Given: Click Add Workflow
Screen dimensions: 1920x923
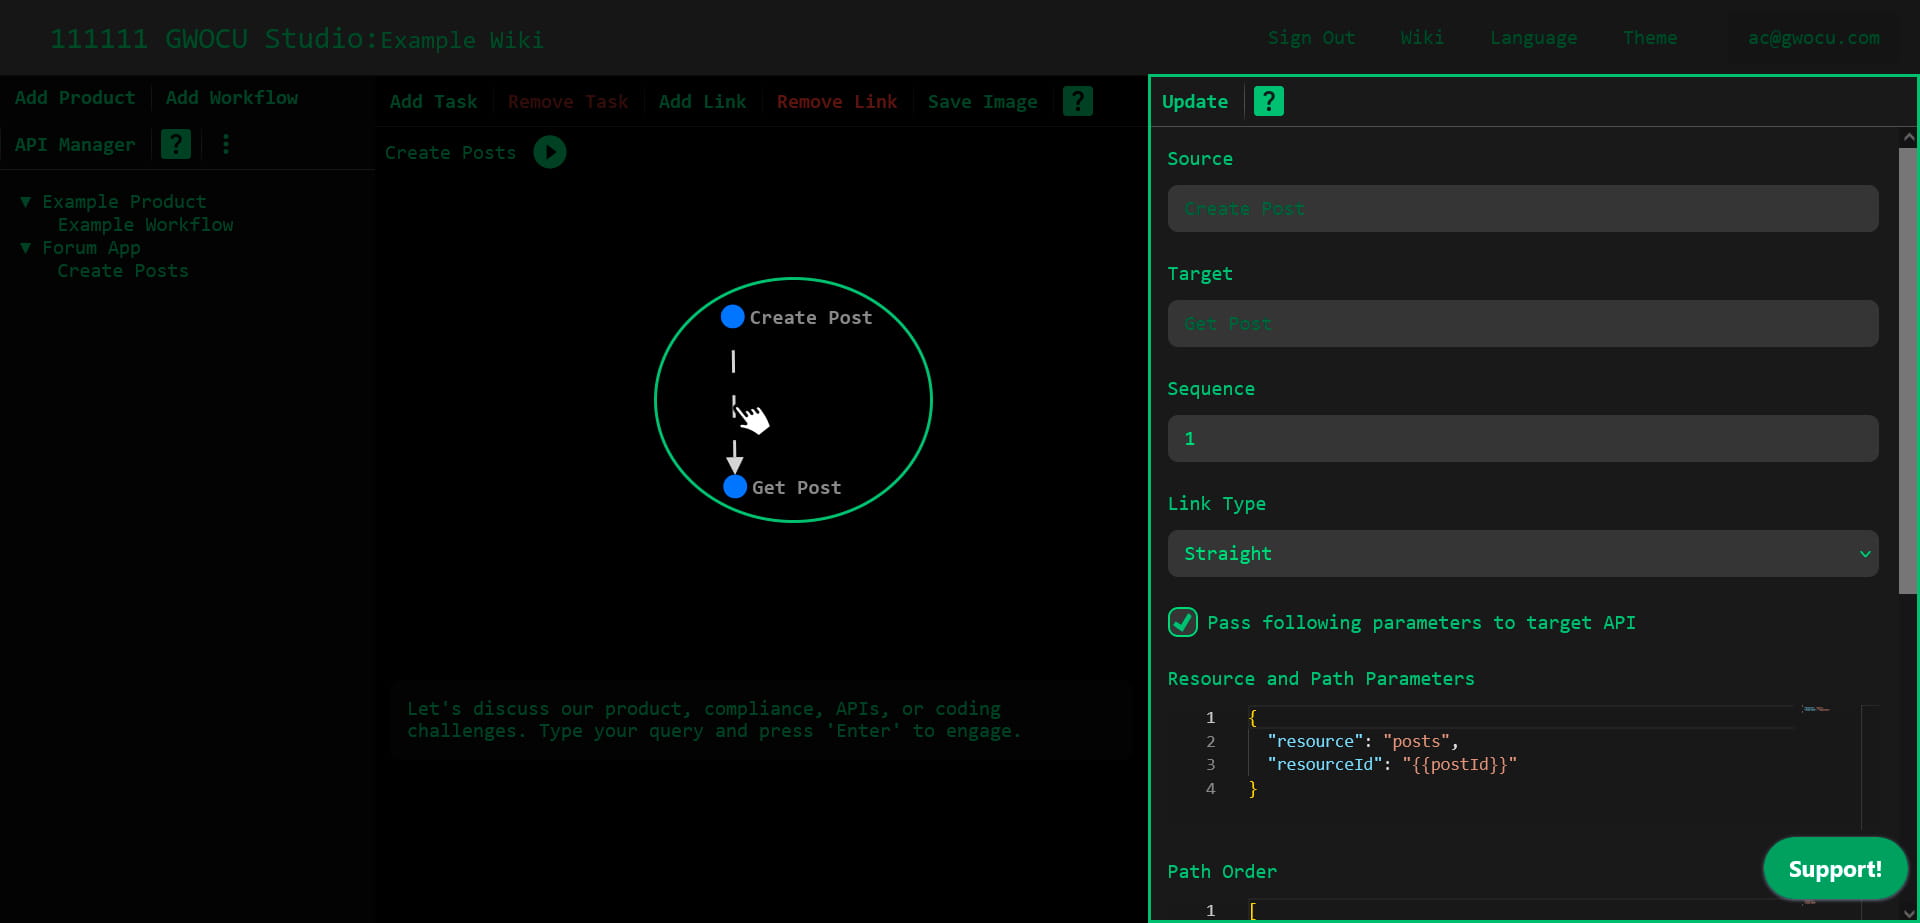Looking at the screenshot, I should (232, 98).
